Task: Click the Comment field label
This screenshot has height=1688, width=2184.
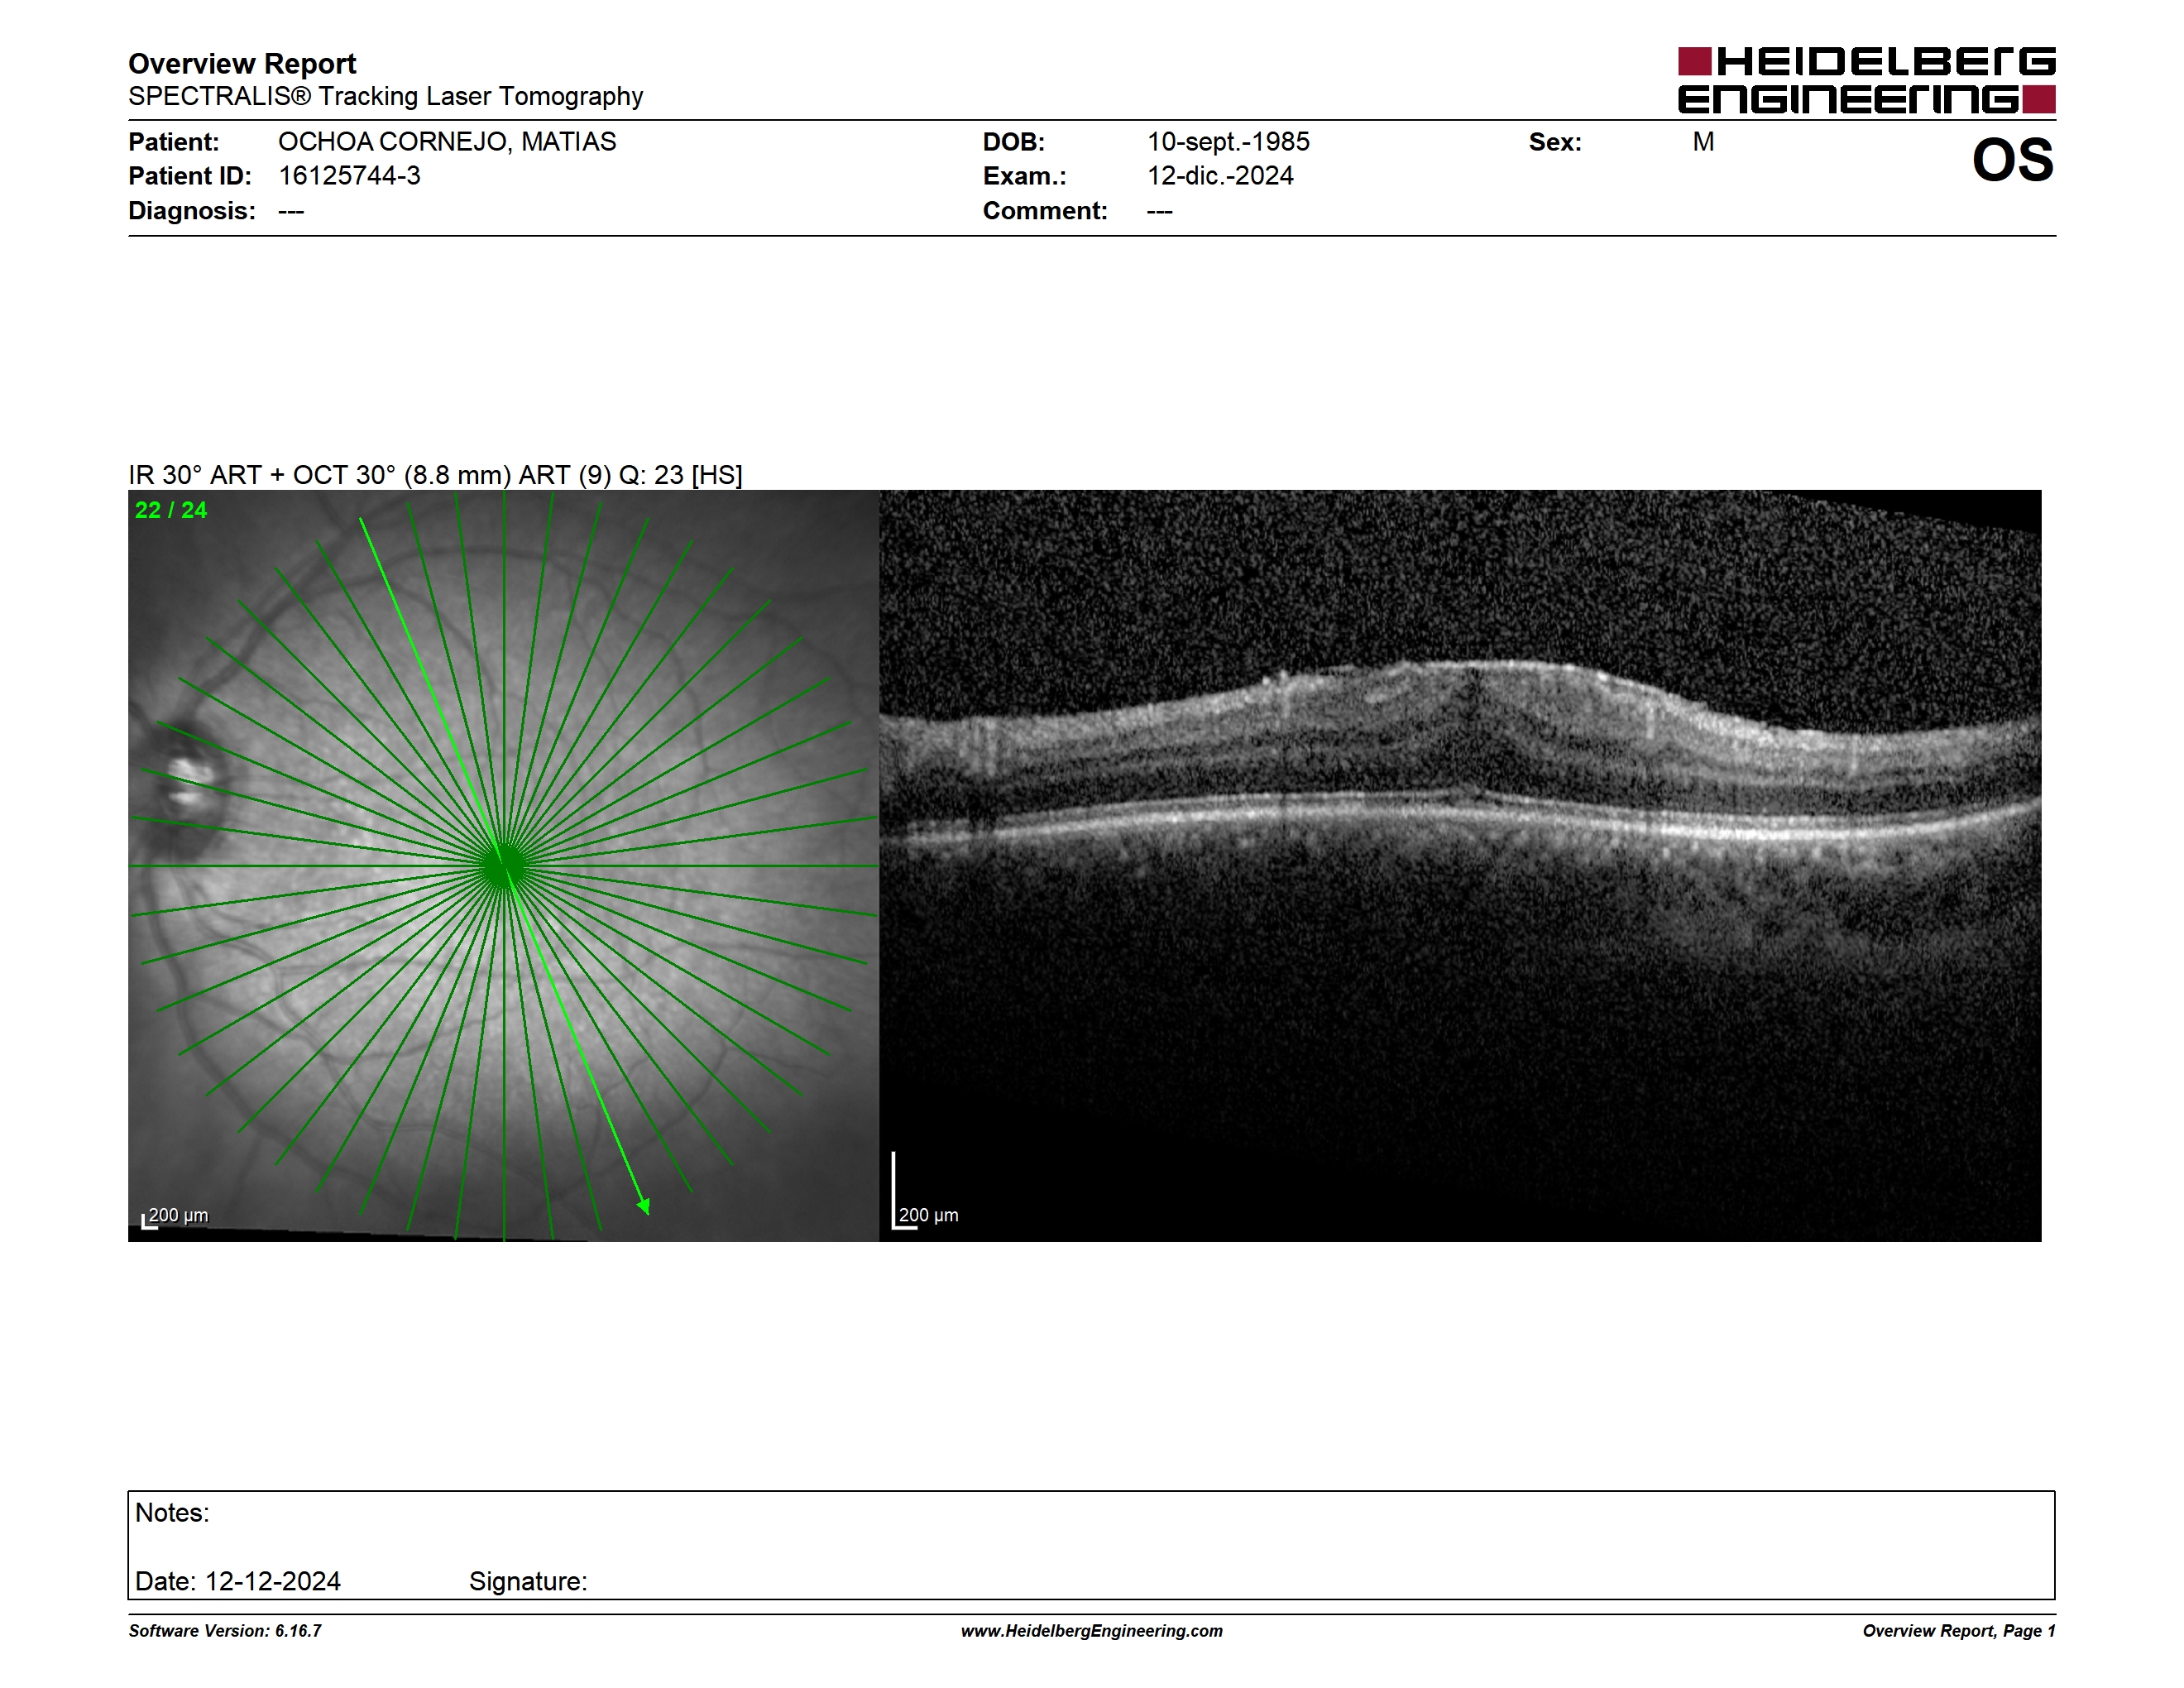Action: click(x=1045, y=211)
